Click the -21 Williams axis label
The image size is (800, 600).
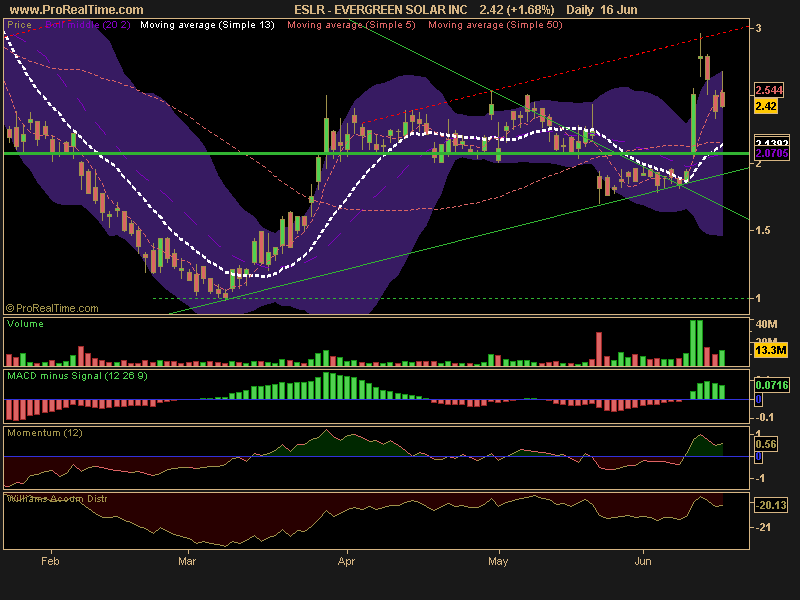(764, 527)
